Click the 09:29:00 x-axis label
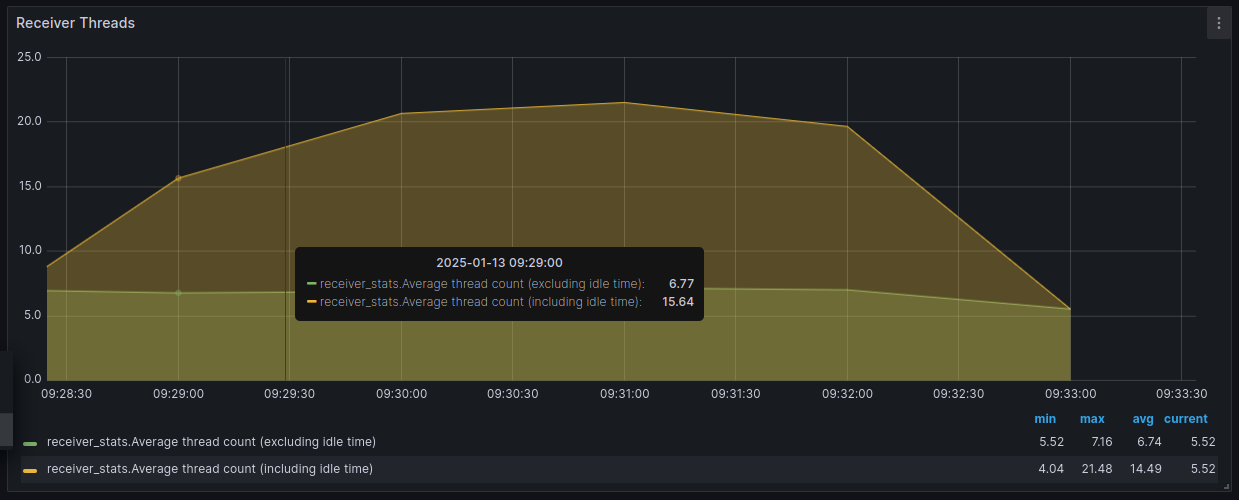 click(178, 394)
